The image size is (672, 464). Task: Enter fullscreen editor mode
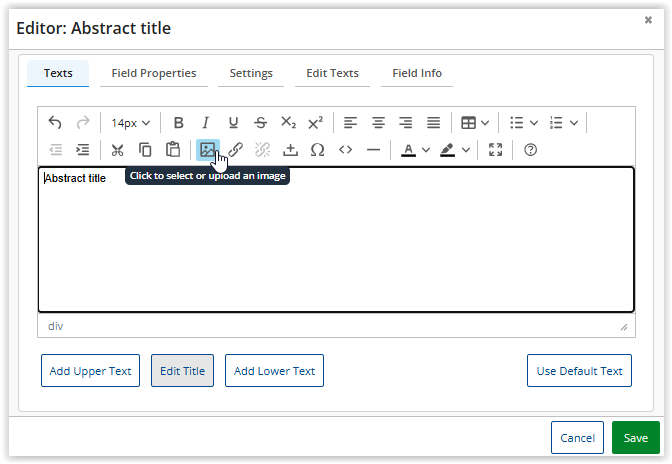[495, 150]
